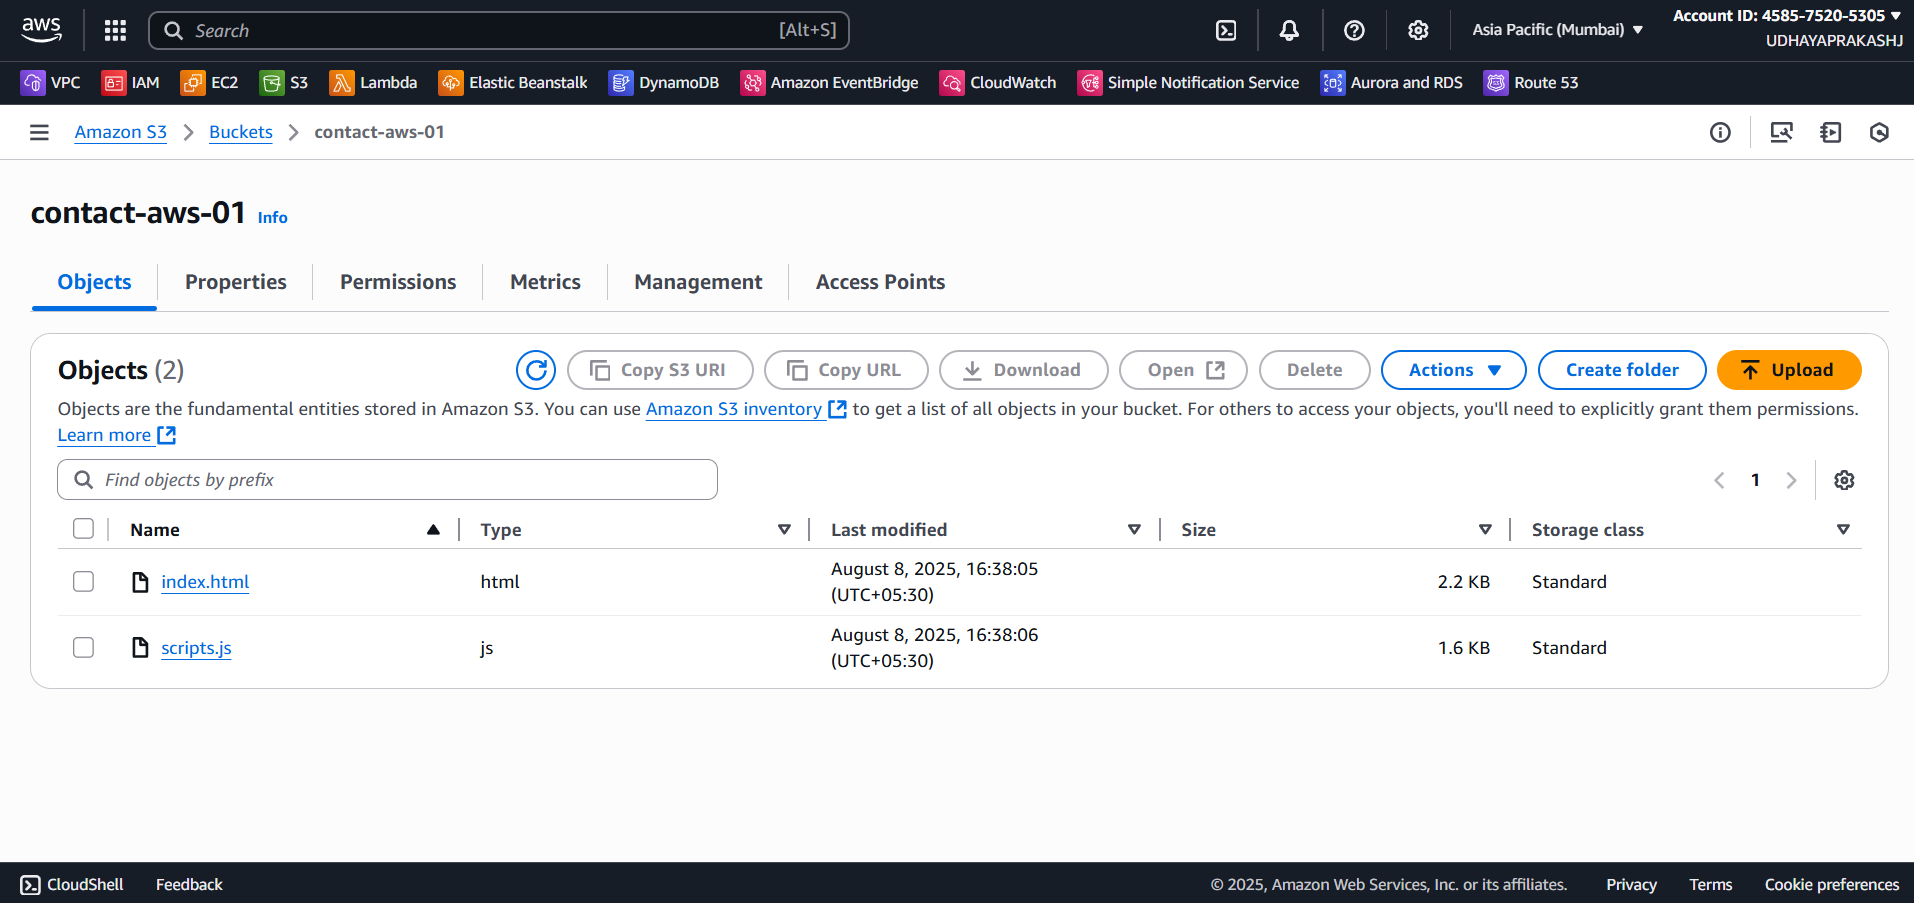Click Create folder button
Image resolution: width=1914 pixels, height=903 pixels.
click(x=1622, y=370)
